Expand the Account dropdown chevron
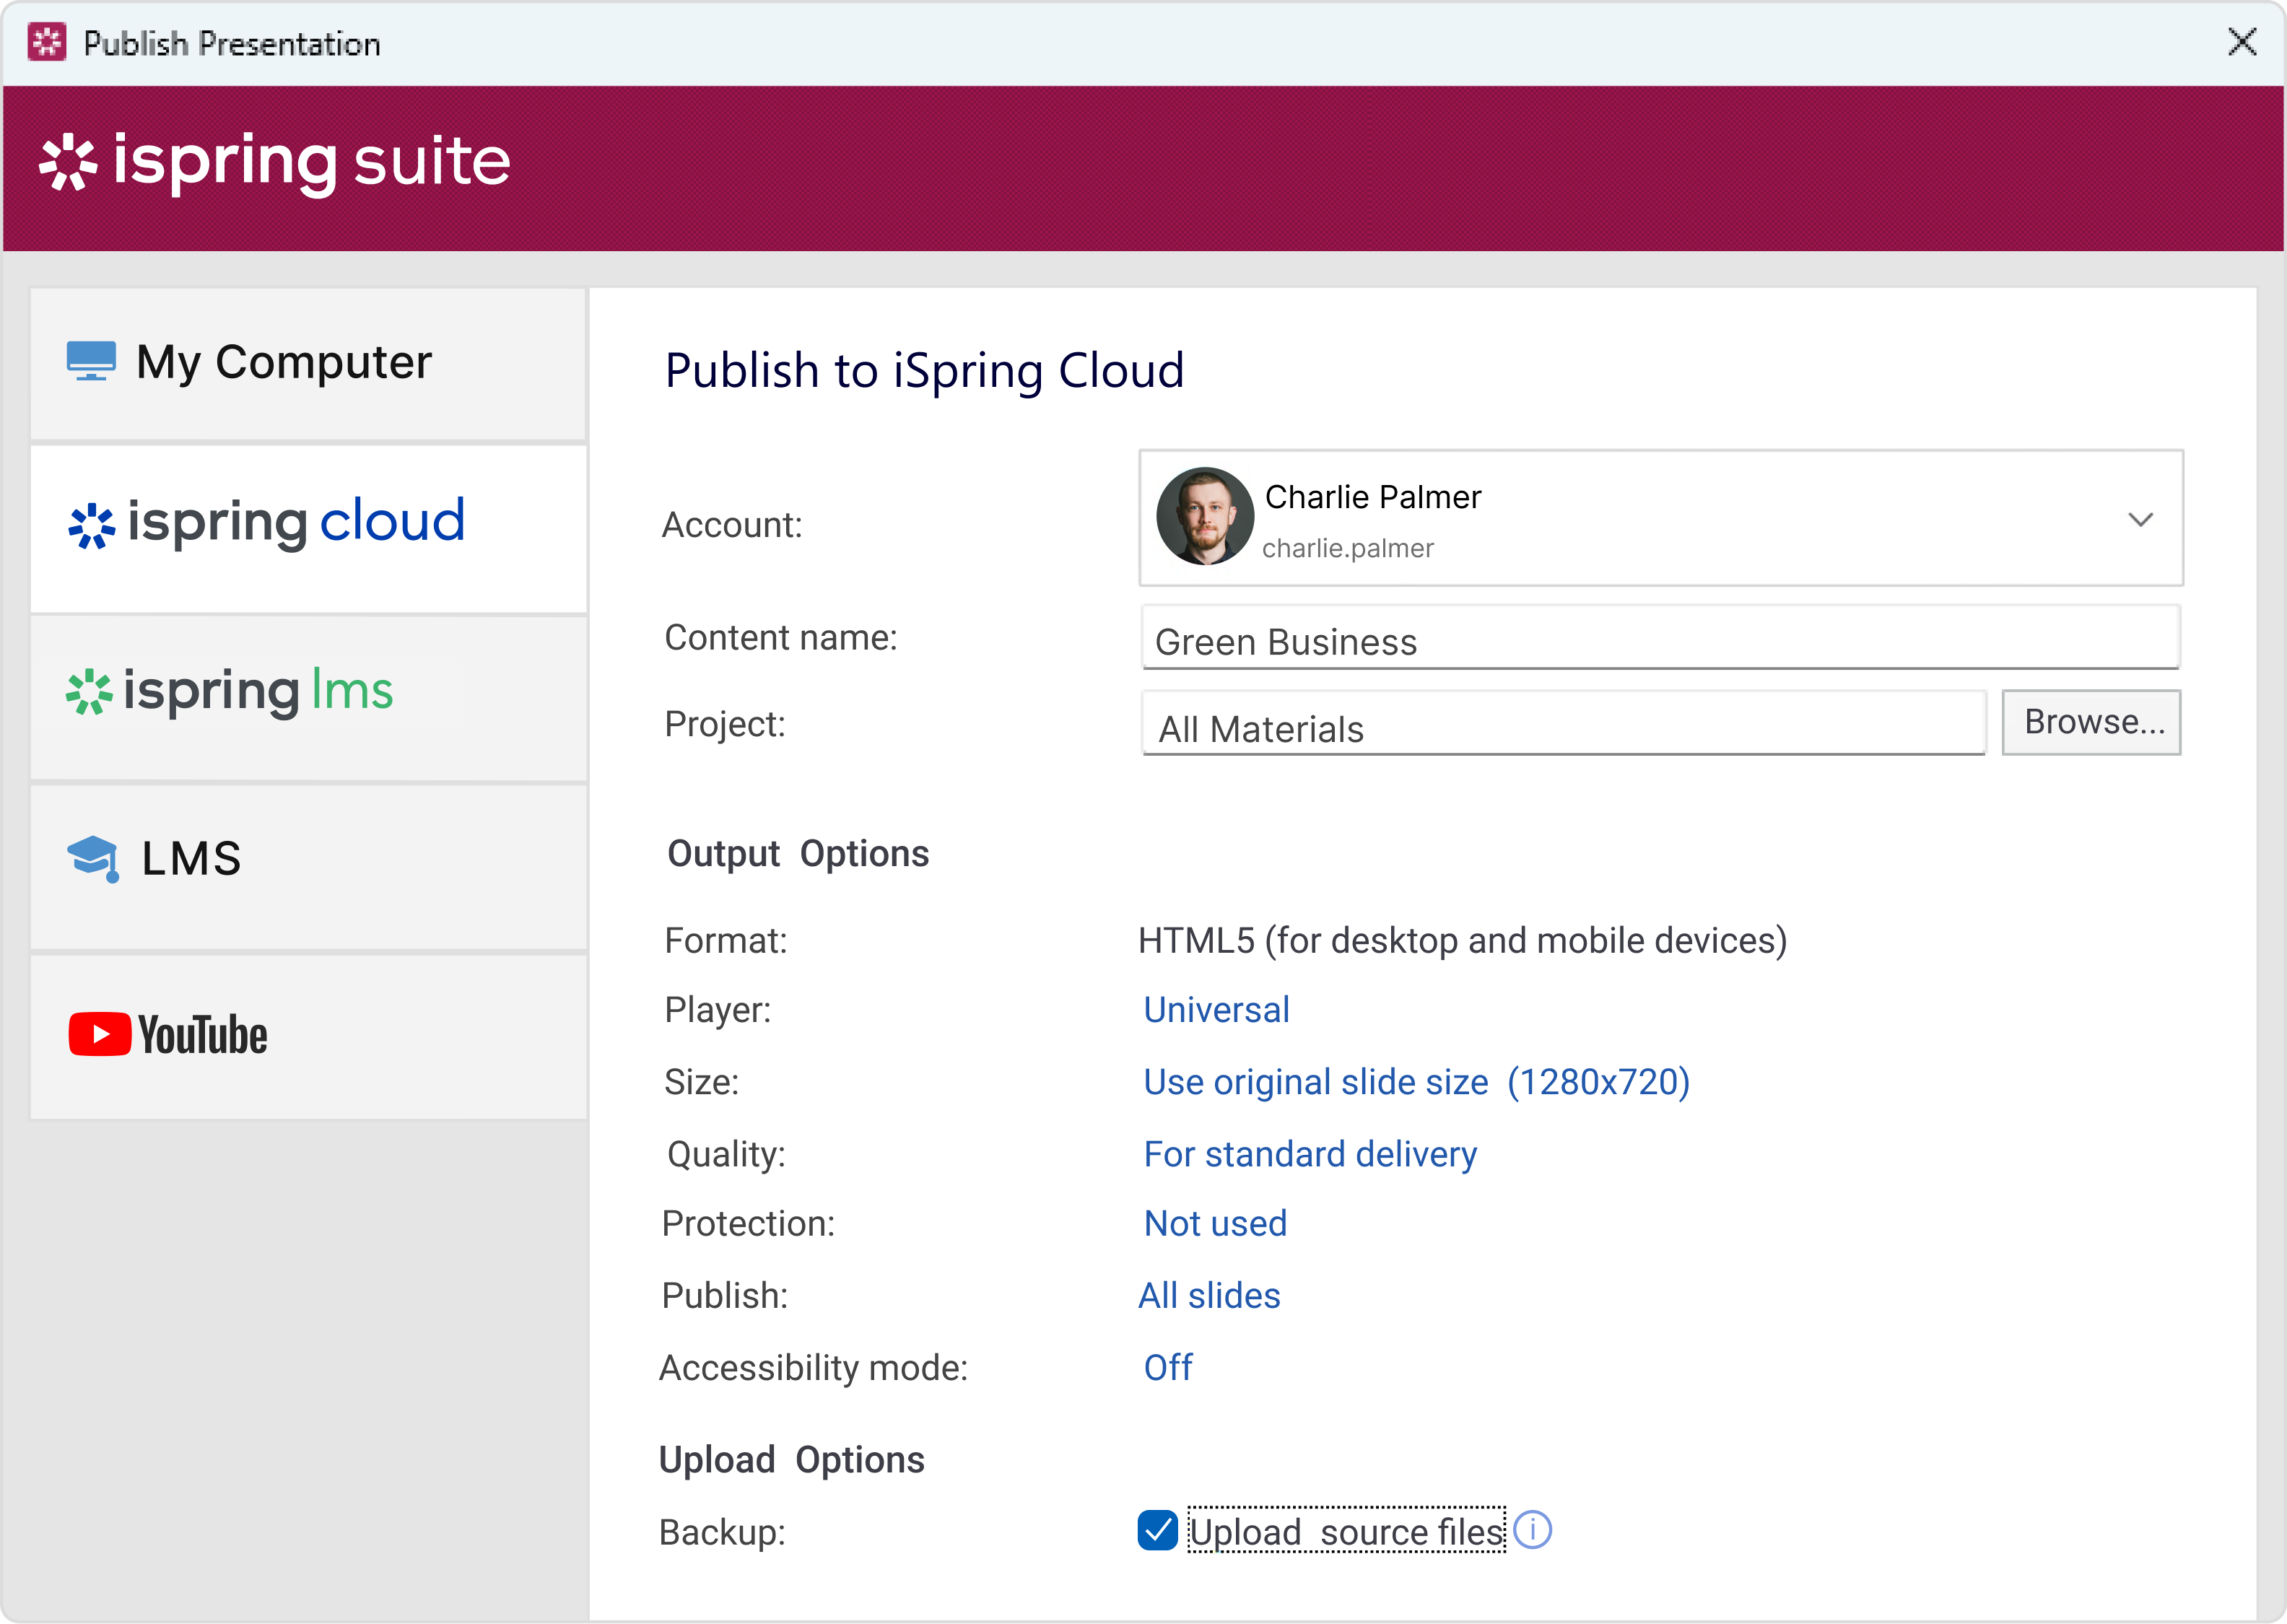Viewport: 2287px width, 1624px height. [2140, 519]
